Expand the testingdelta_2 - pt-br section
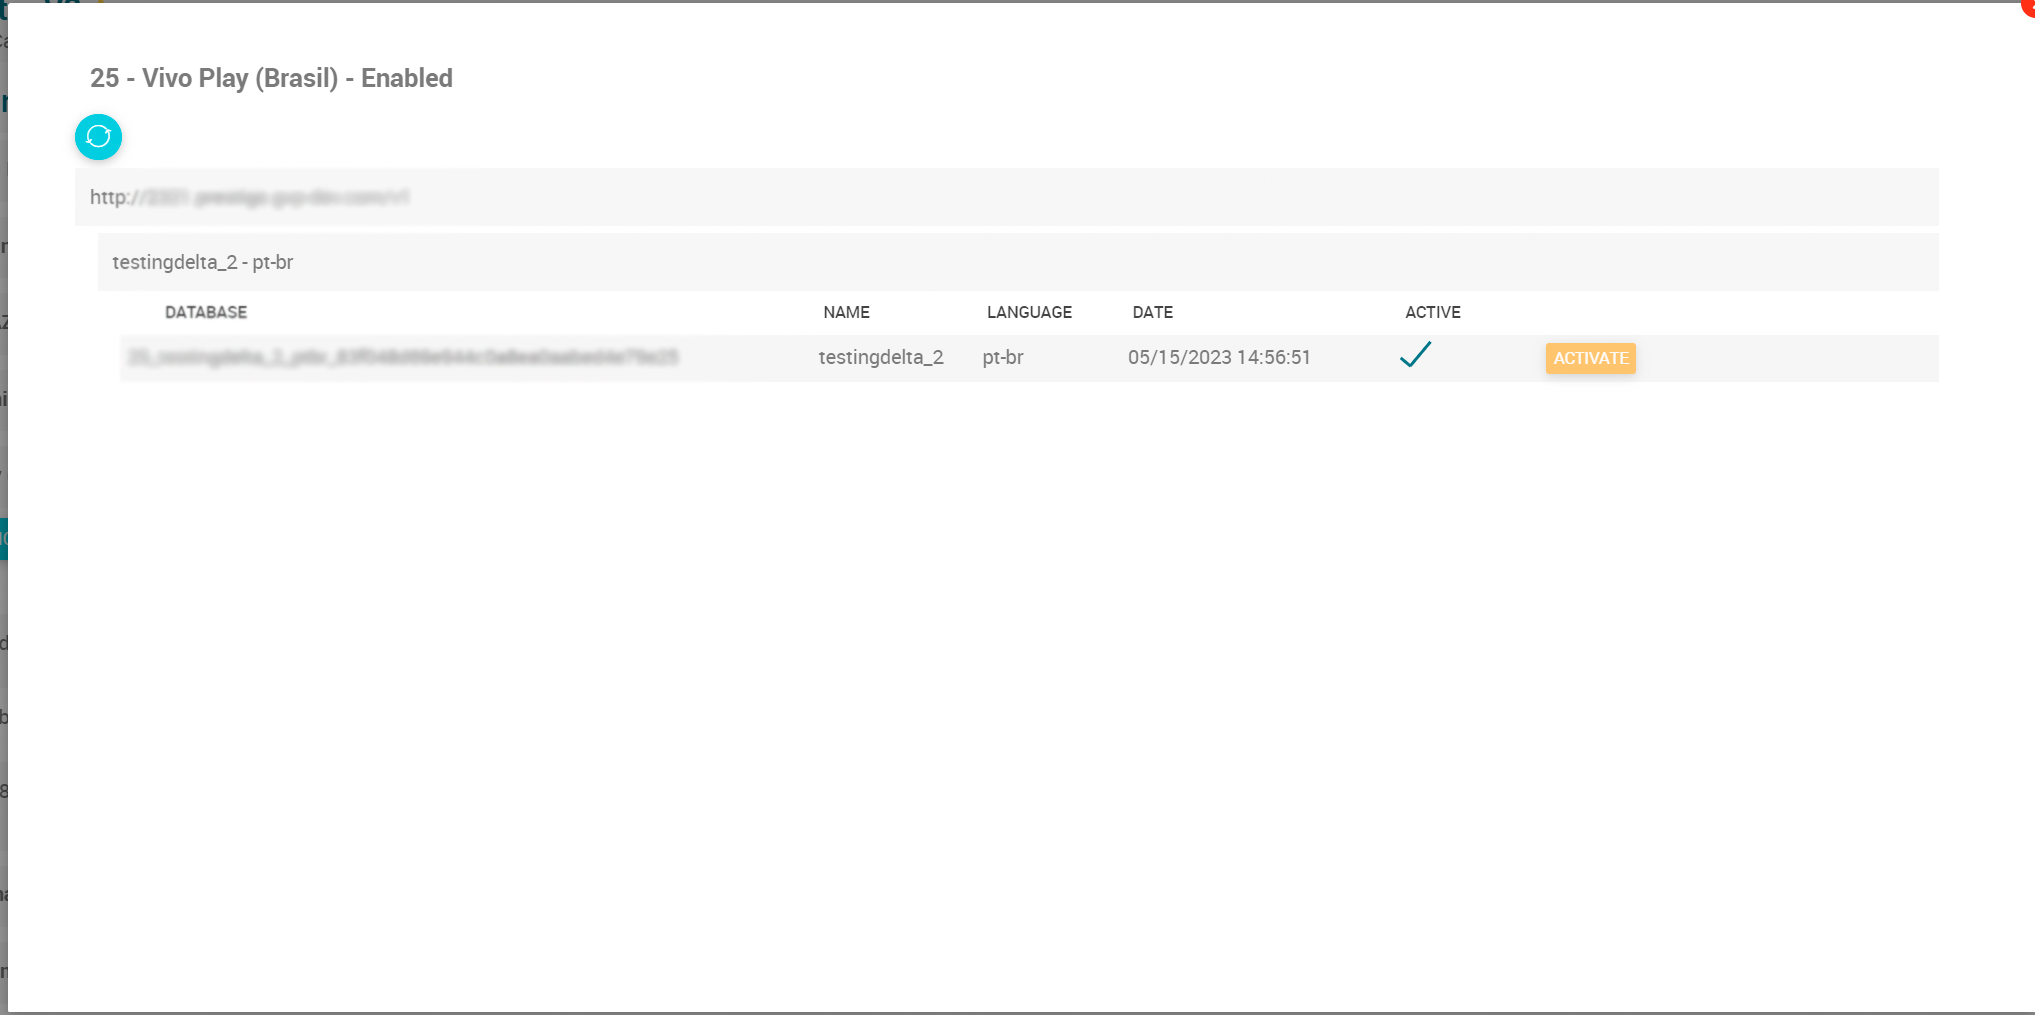Screen dimensions: 2035x1015 203,262
